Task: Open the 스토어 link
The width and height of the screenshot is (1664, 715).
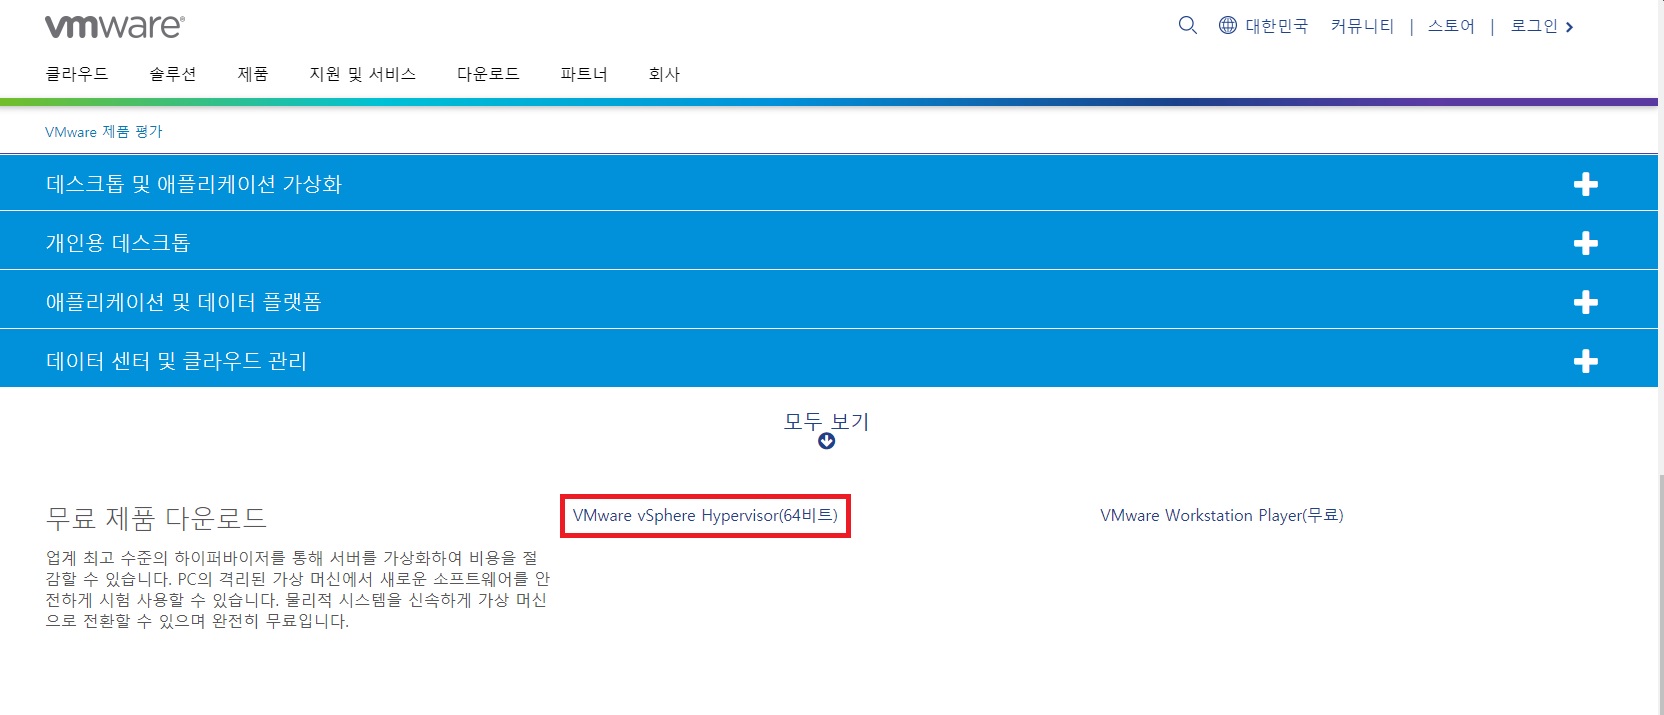Action: click(x=1451, y=26)
